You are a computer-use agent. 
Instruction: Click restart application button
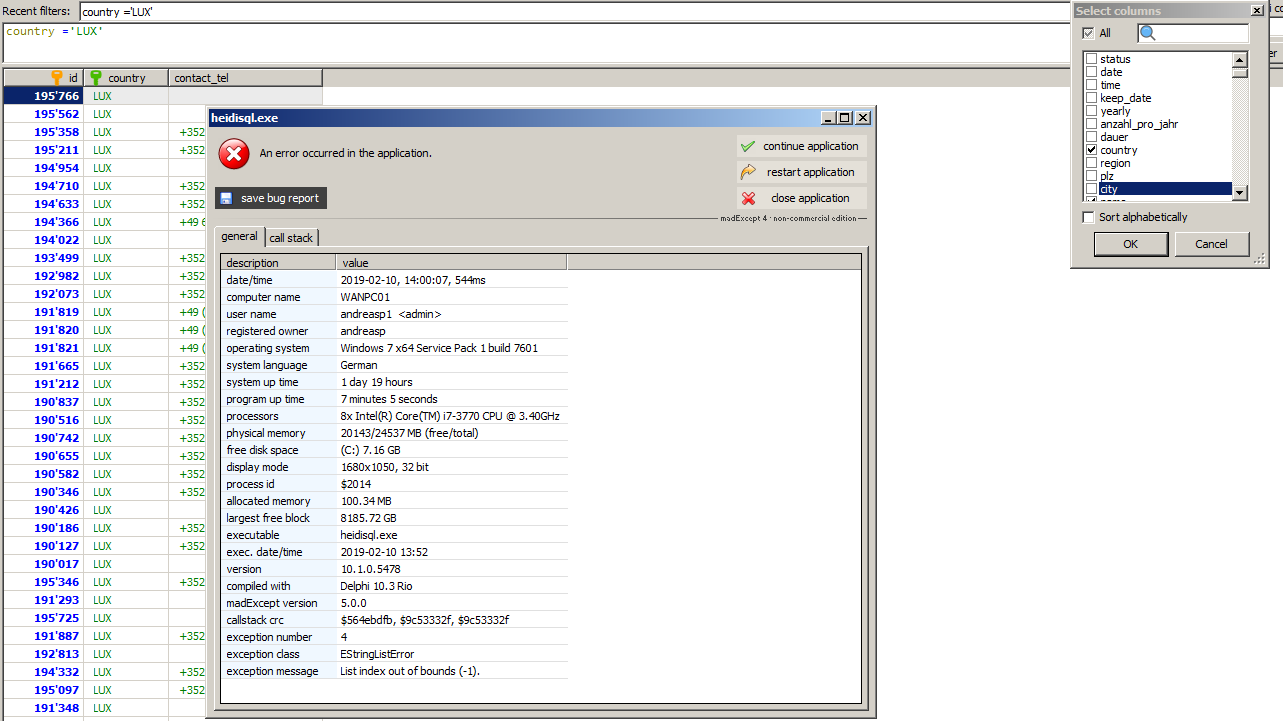802,172
